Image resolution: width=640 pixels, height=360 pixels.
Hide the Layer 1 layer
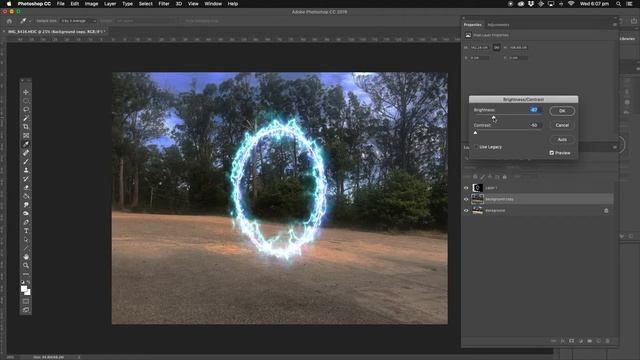[466, 188]
